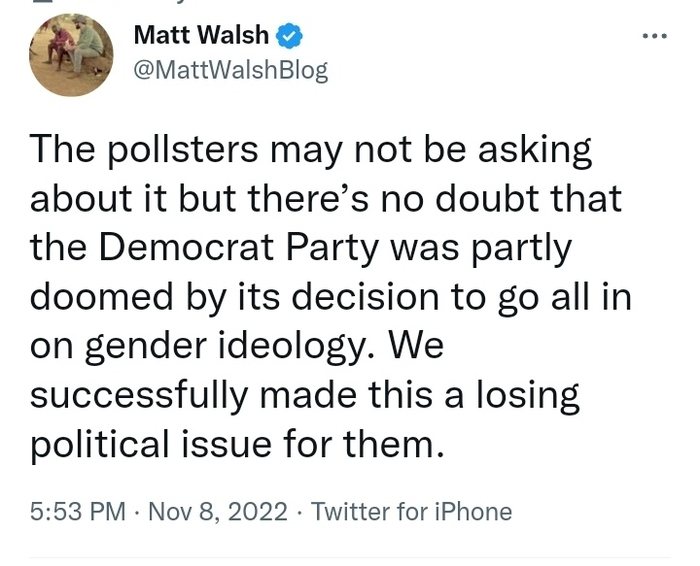Open the Twitter for iPhone source link
This screenshot has width=700, height=566.
(x=411, y=513)
